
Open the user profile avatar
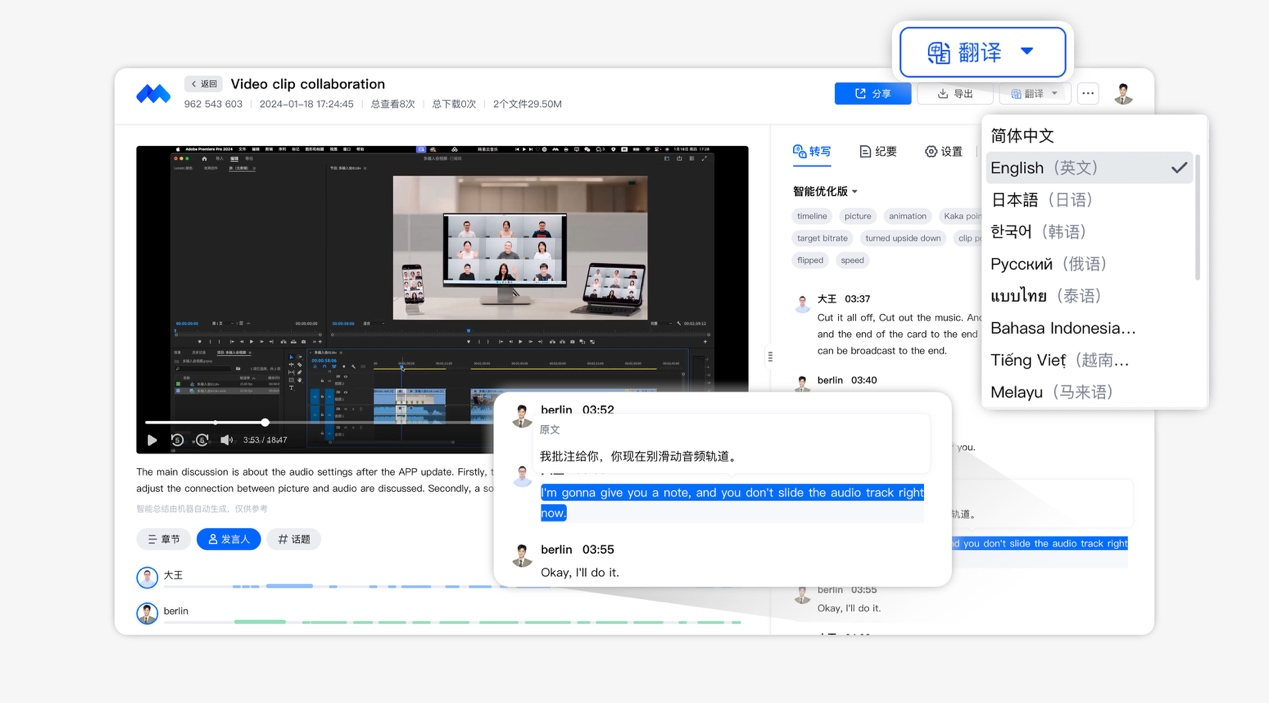[x=1123, y=94]
